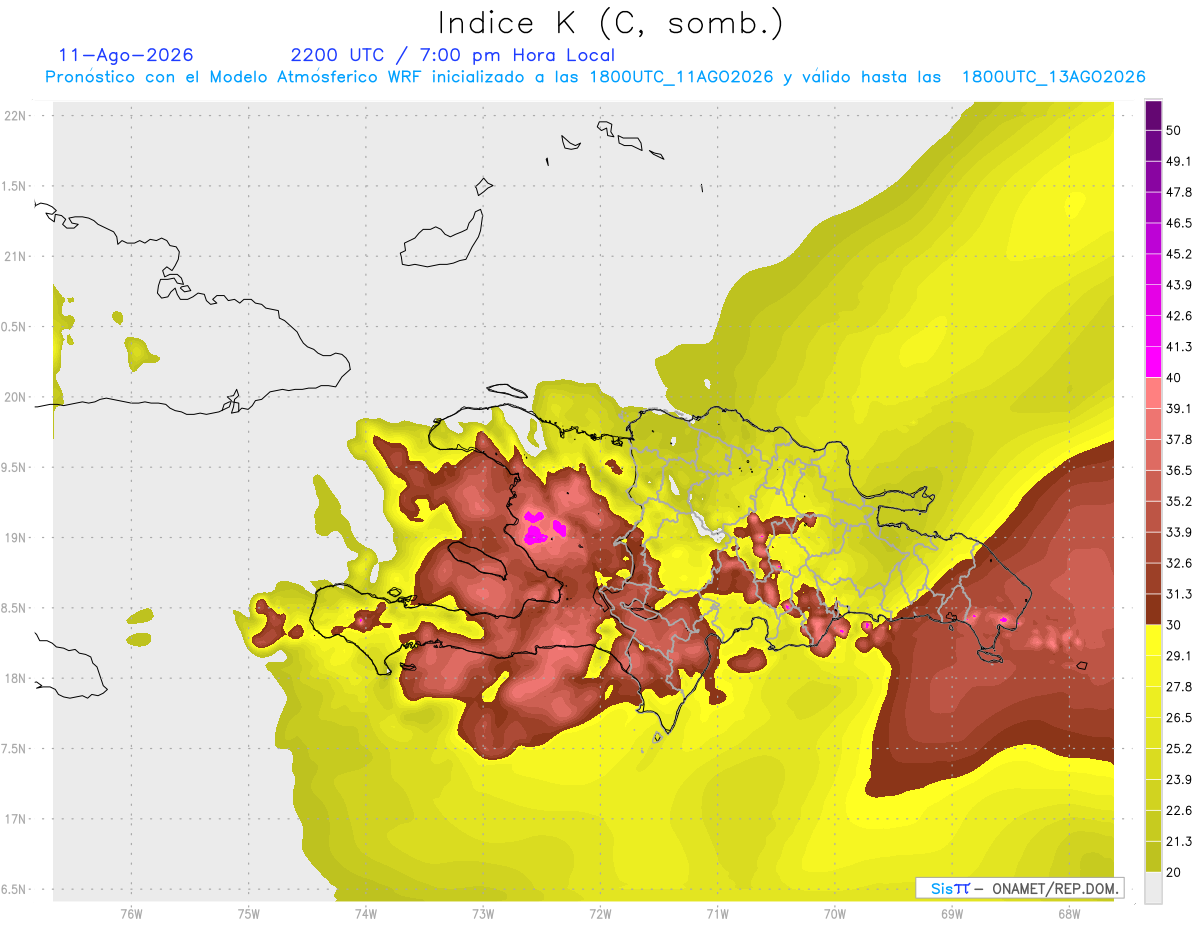Select the dark purple legend band above 50
This screenshot has height=927, width=1200.
click(1153, 115)
